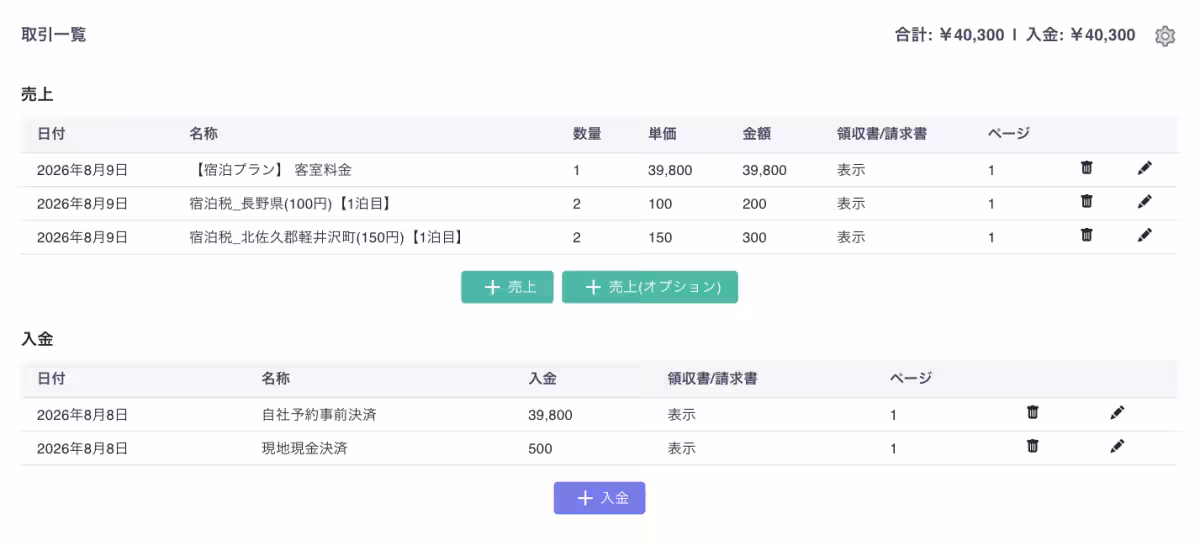This screenshot has width=1200, height=546.
Task: Delete the 客室料金 sales row
Action: tap(1086, 169)
